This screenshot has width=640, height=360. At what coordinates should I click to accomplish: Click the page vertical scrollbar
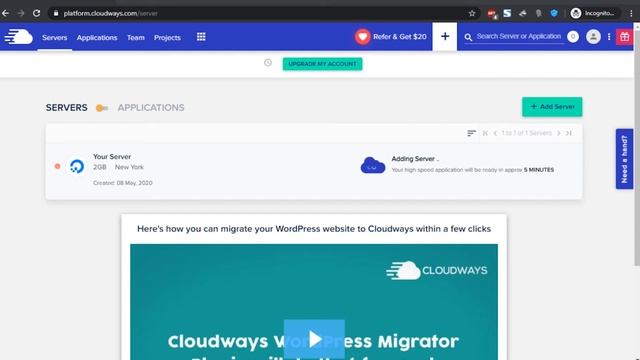(637, 147)
